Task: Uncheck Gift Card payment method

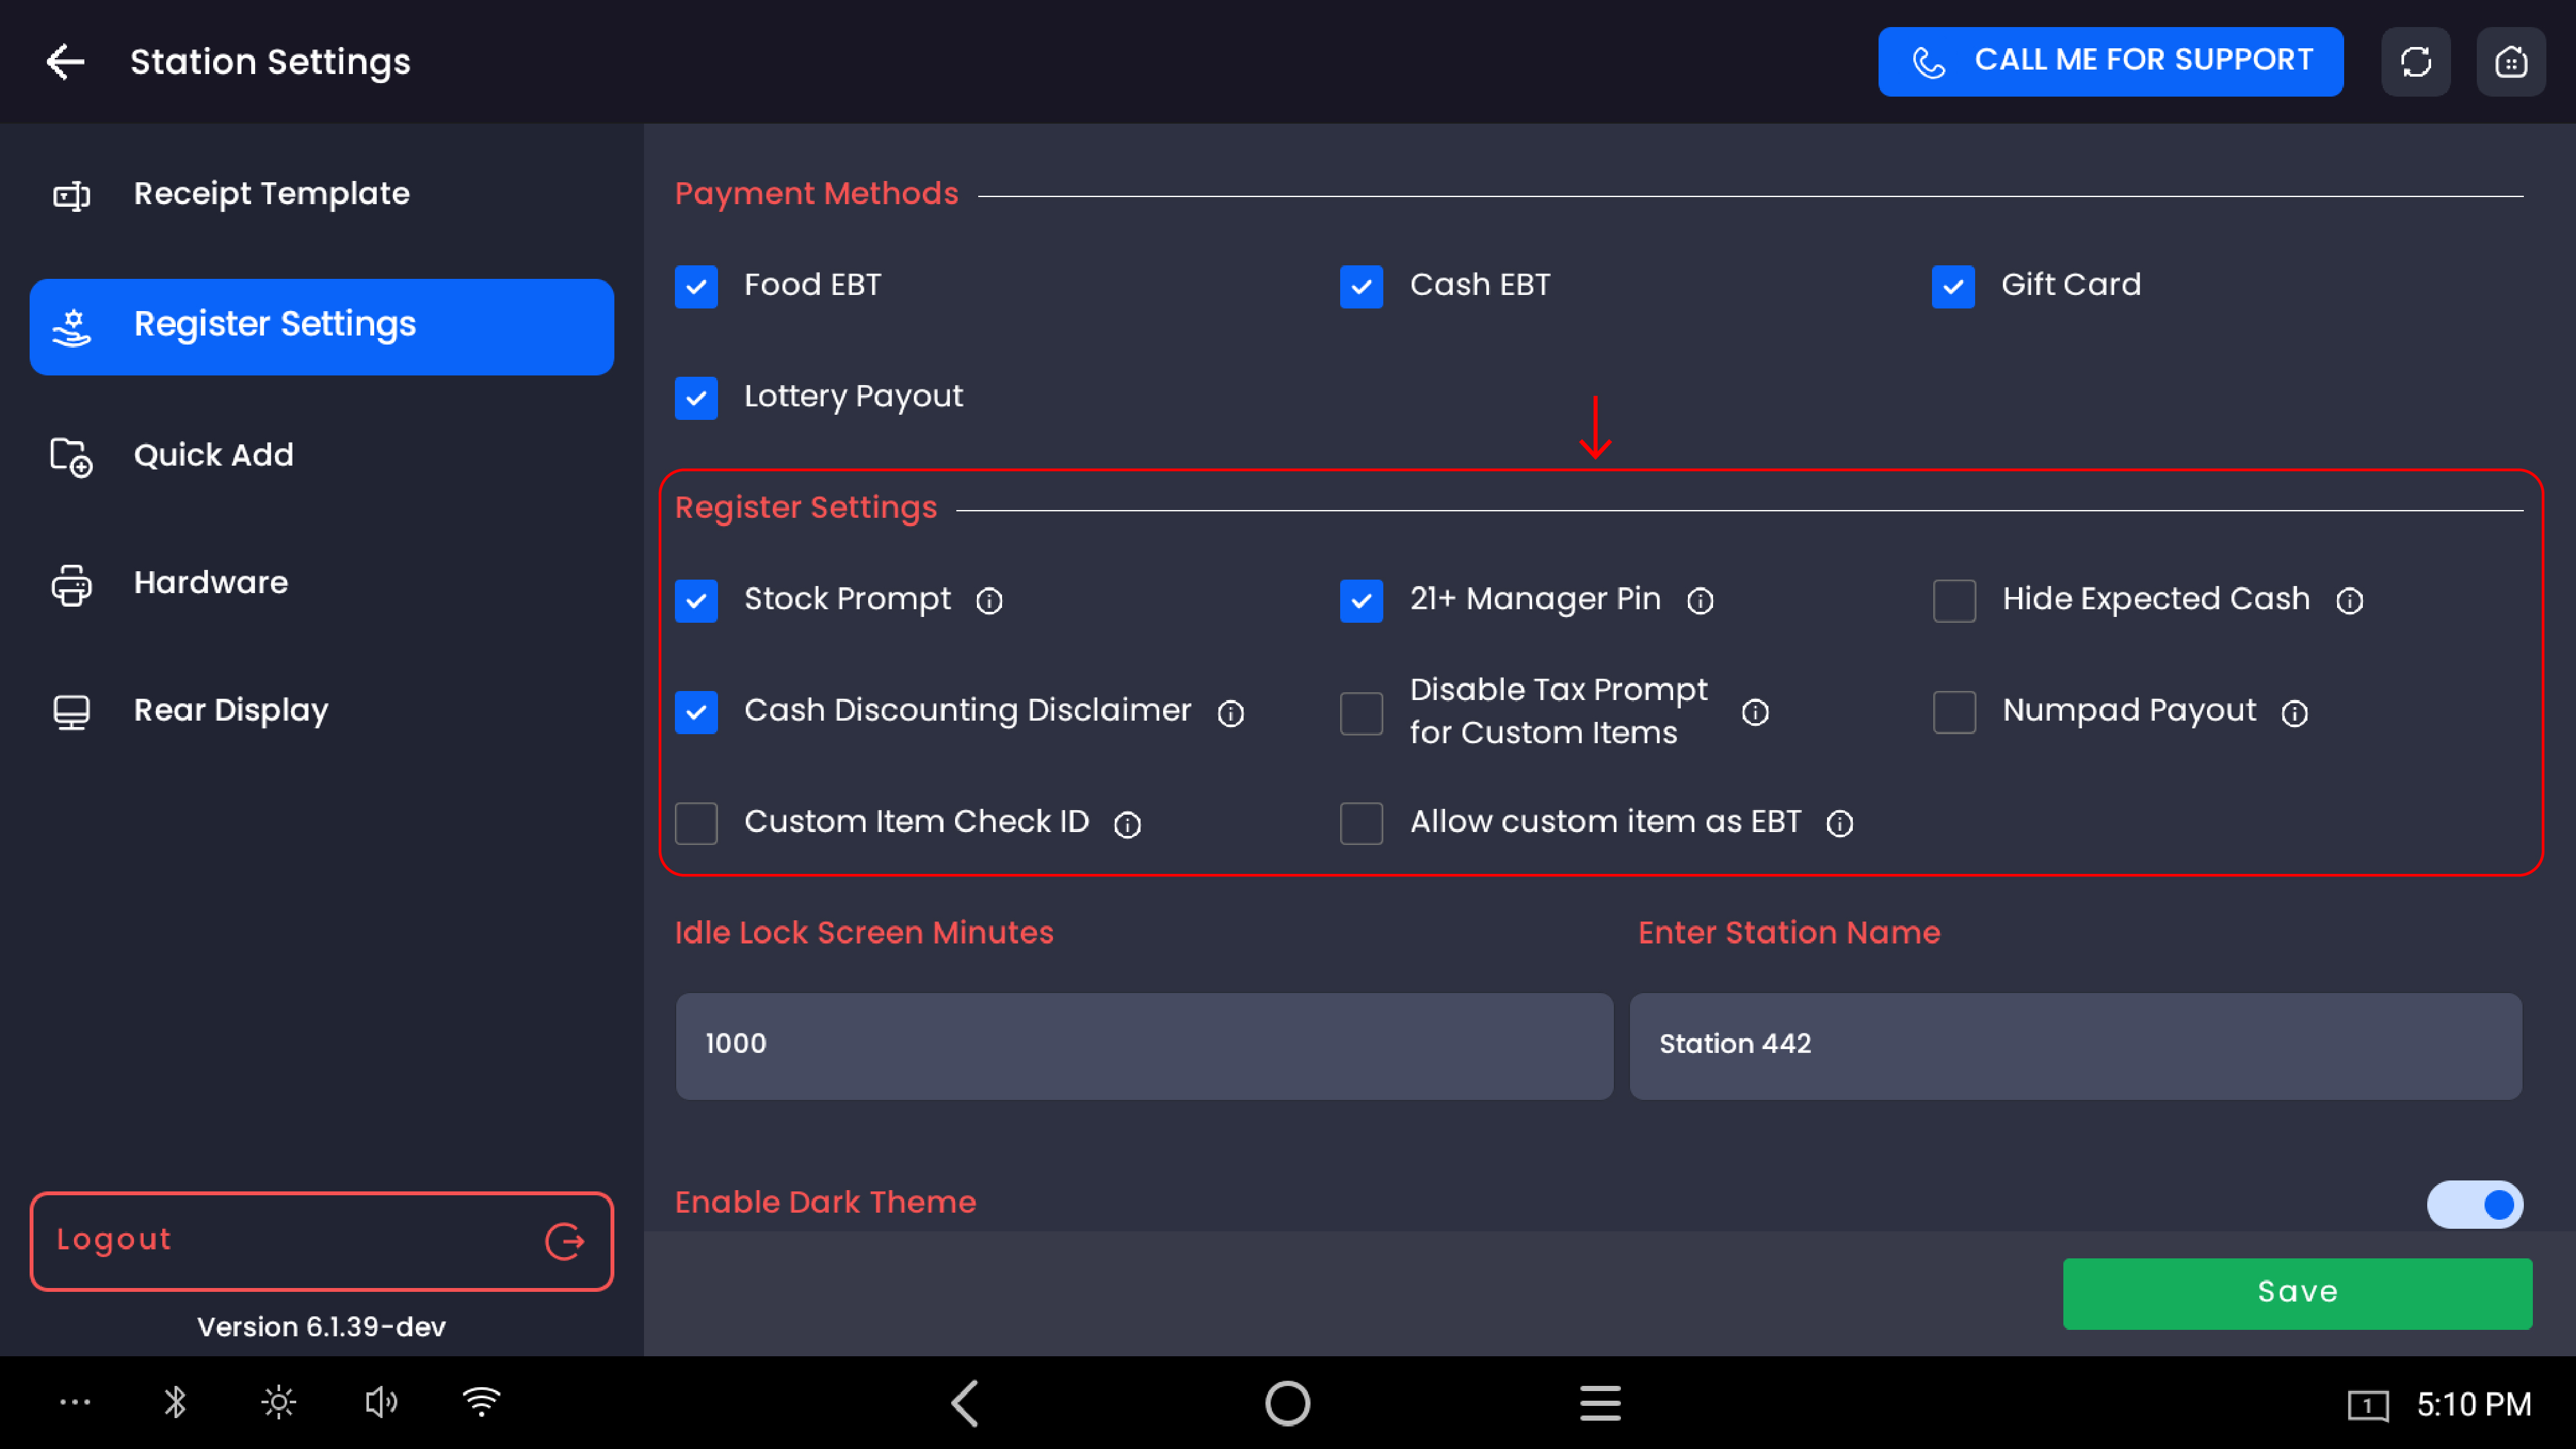Action: coord(1953,286)
